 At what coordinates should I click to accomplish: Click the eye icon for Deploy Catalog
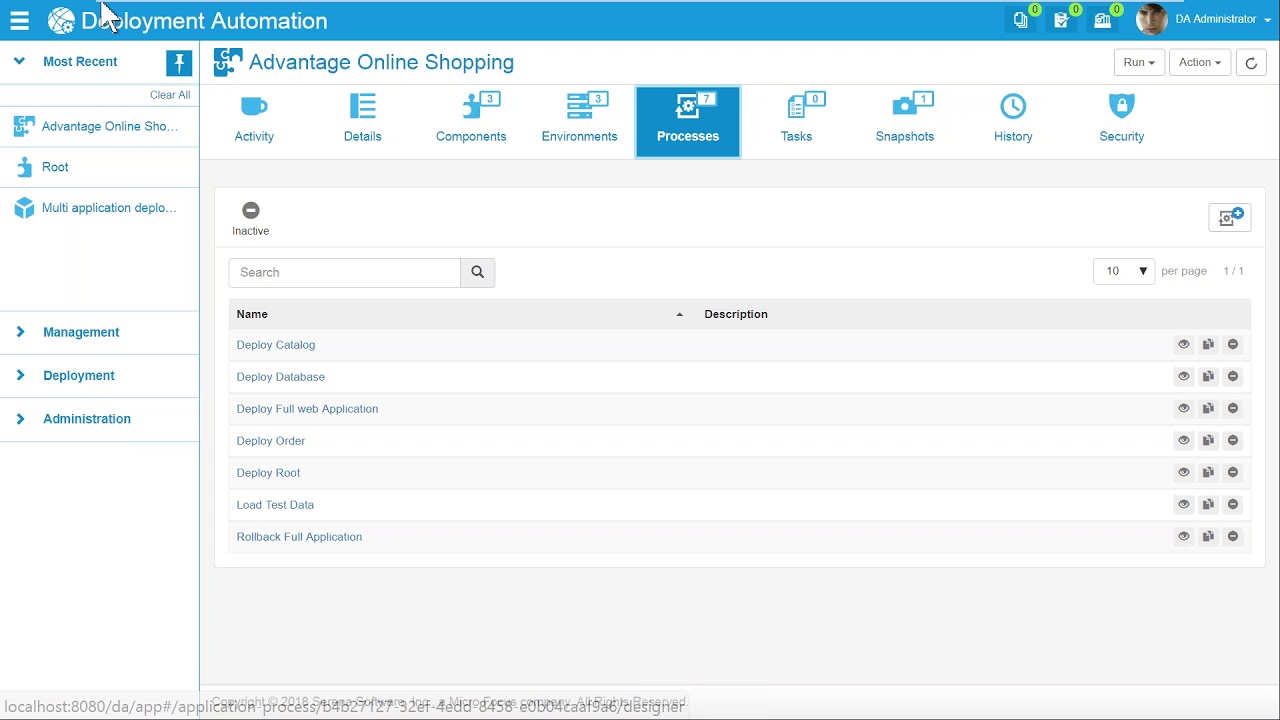(1183, 344)
